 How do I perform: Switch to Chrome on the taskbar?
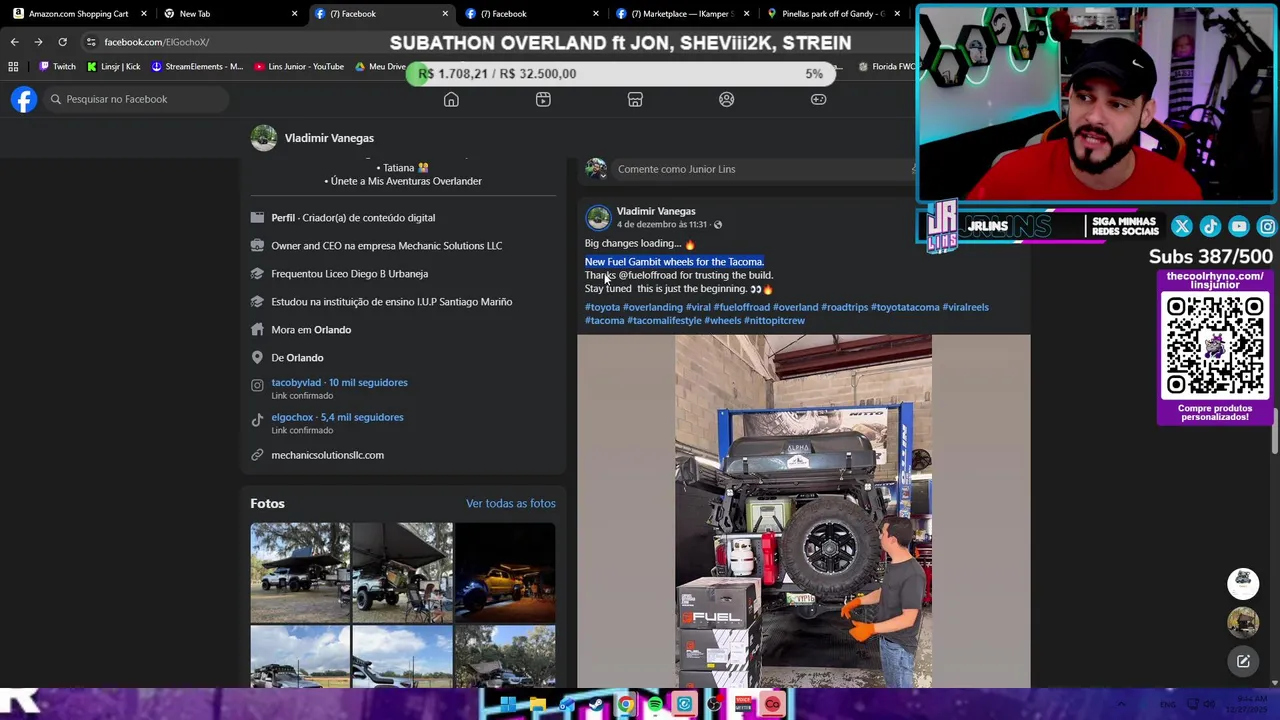[x=625, y=705]
